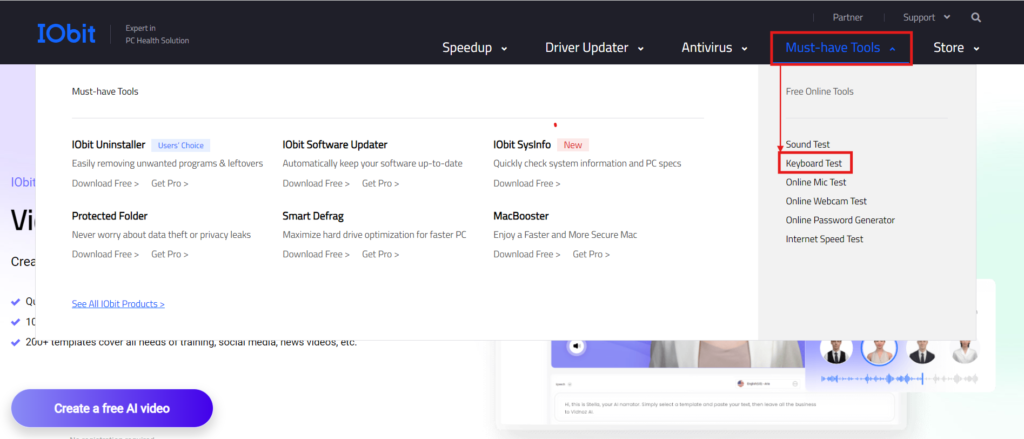Click the search magnifier icon
This screenshot has height=439, width=1024.
coord(976,18)
